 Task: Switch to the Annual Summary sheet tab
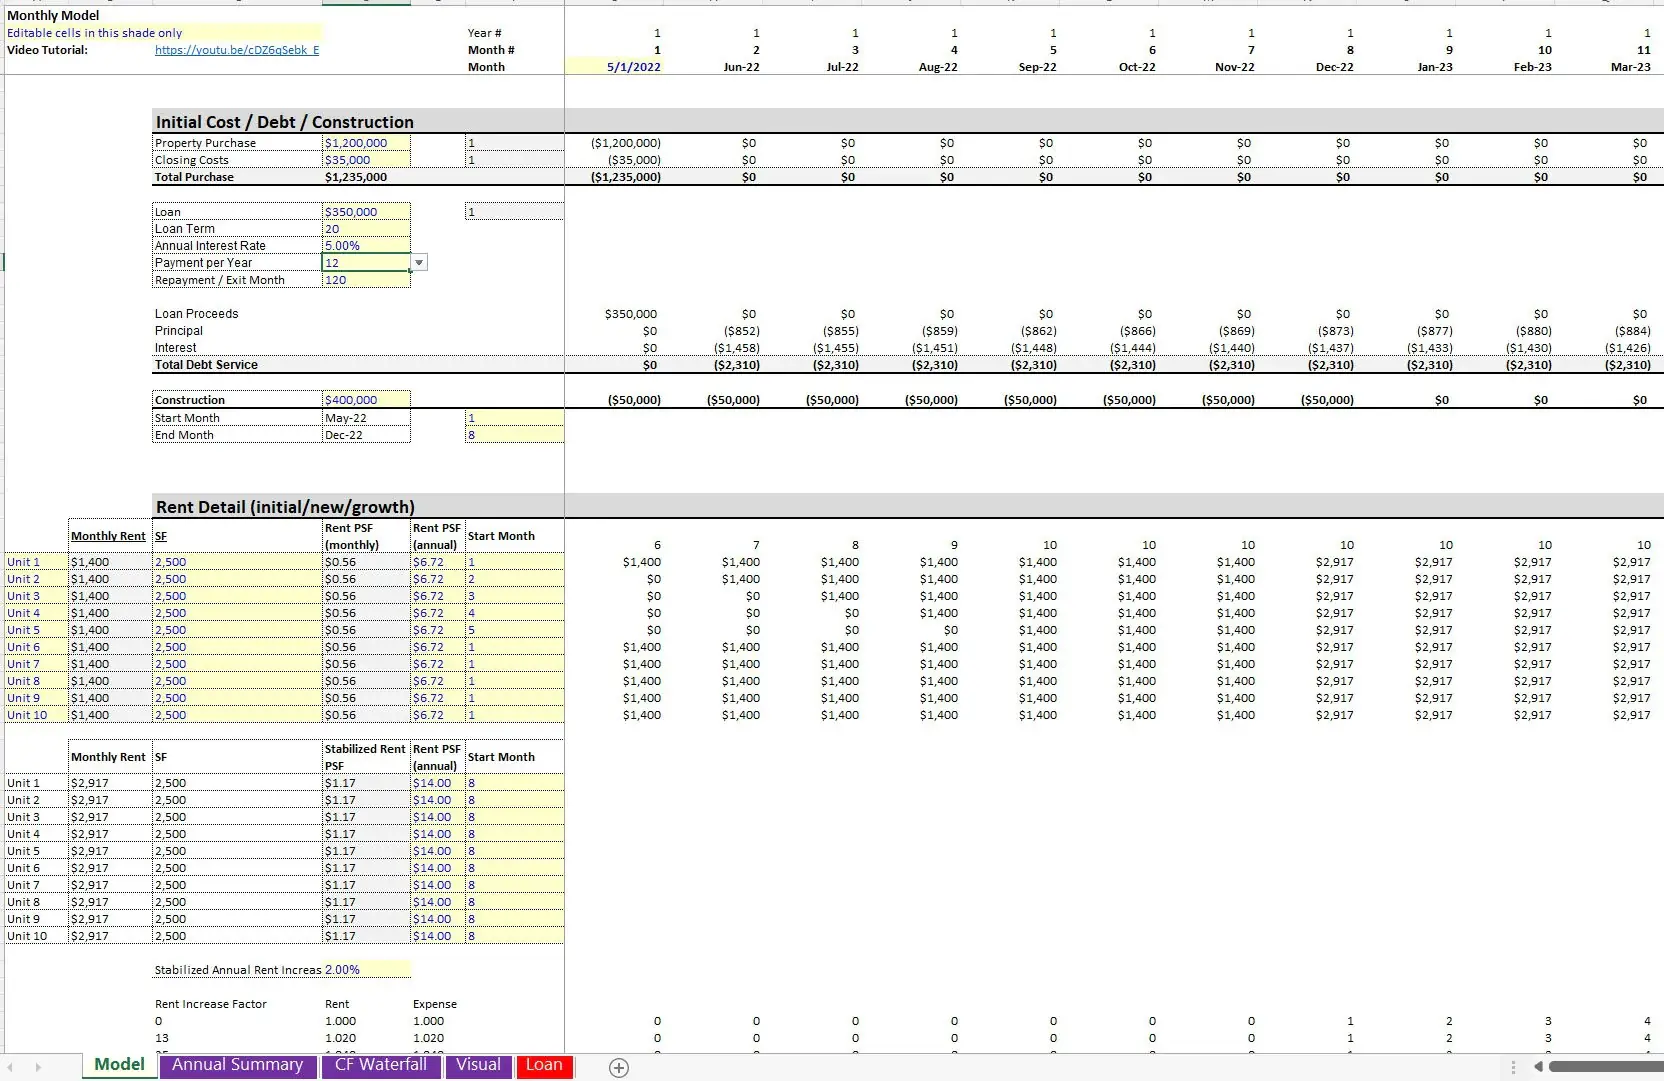pyautogui.click(x=237, y=1065)
